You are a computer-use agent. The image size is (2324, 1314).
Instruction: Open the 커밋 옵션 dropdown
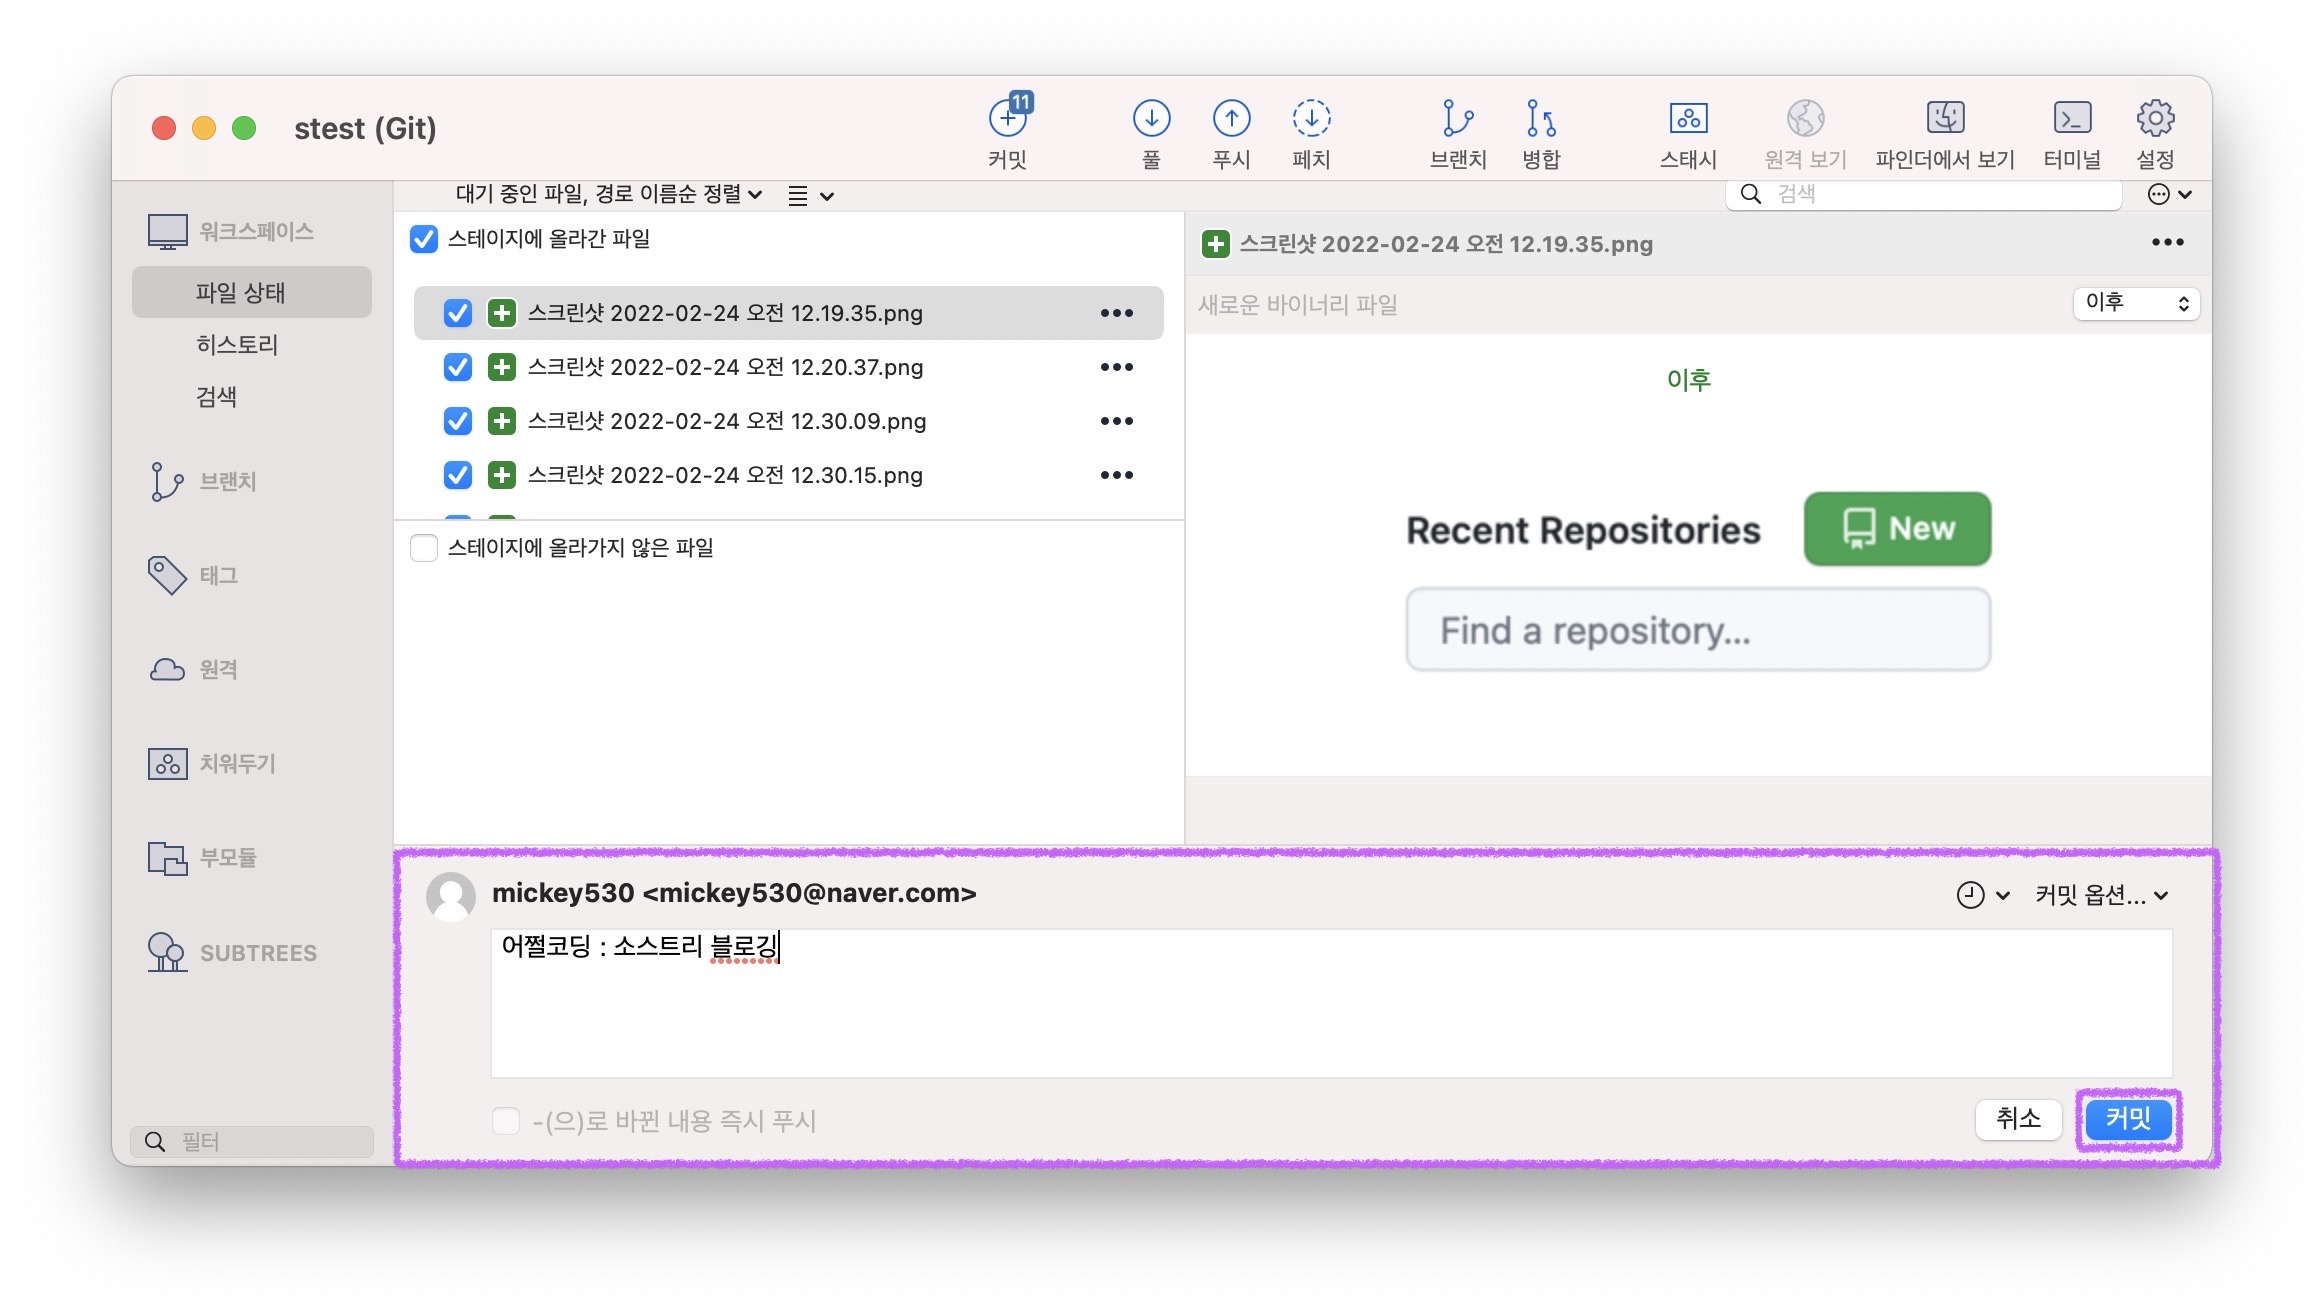(x=2101, y=895)
